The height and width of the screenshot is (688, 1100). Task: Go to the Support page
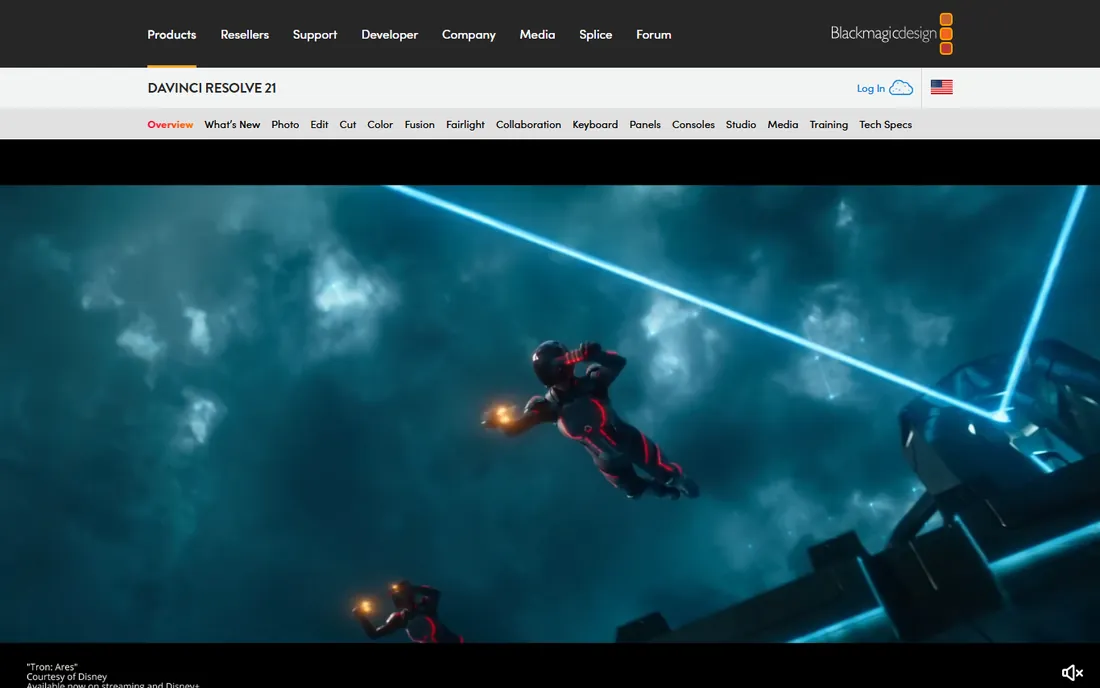(315, 34)
